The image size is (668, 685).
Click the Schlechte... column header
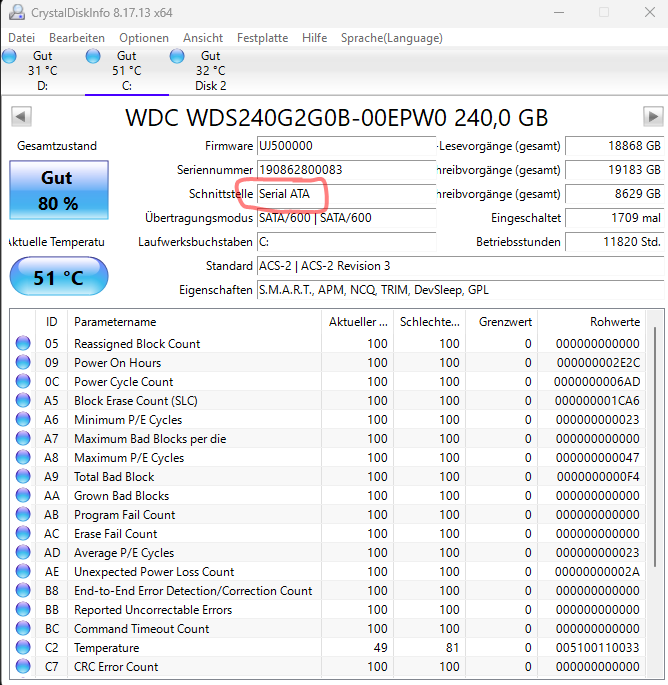(x=429, y=322)
